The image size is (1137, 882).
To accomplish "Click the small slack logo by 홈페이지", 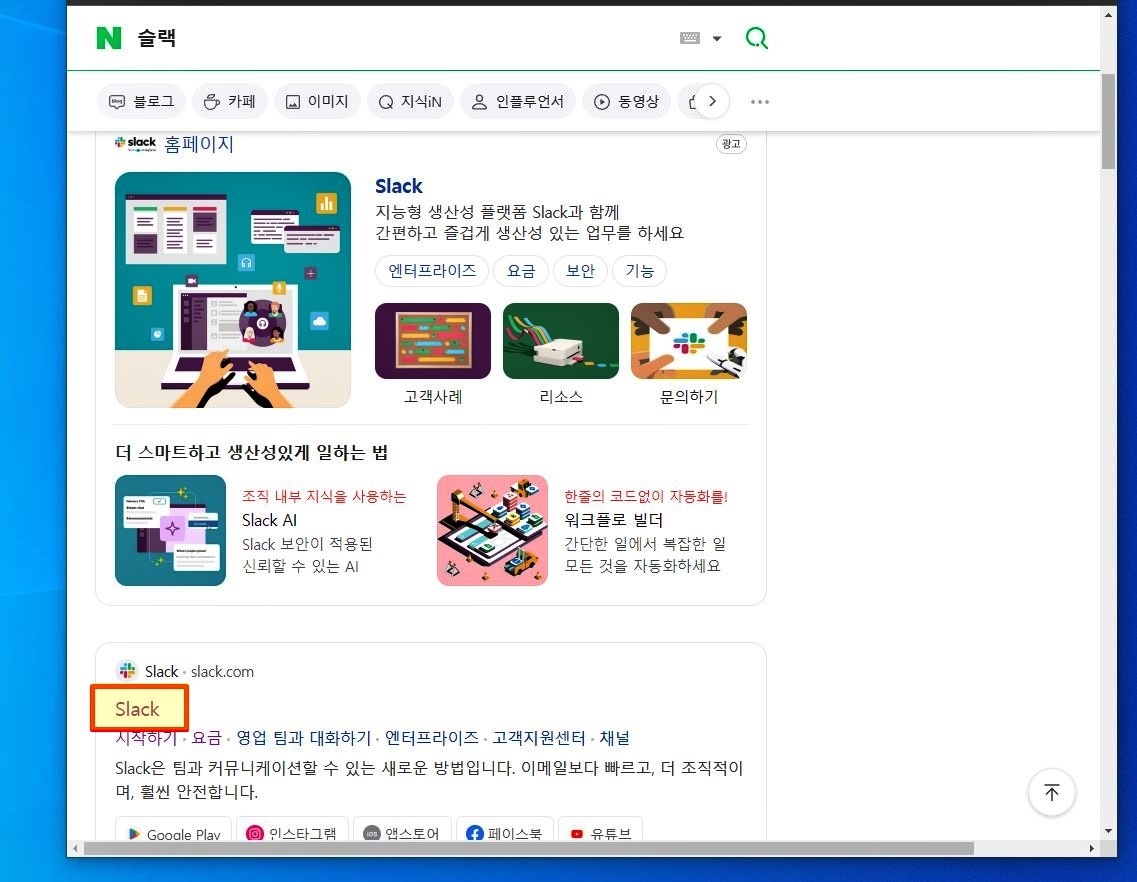I will click(x=136, y=144).
